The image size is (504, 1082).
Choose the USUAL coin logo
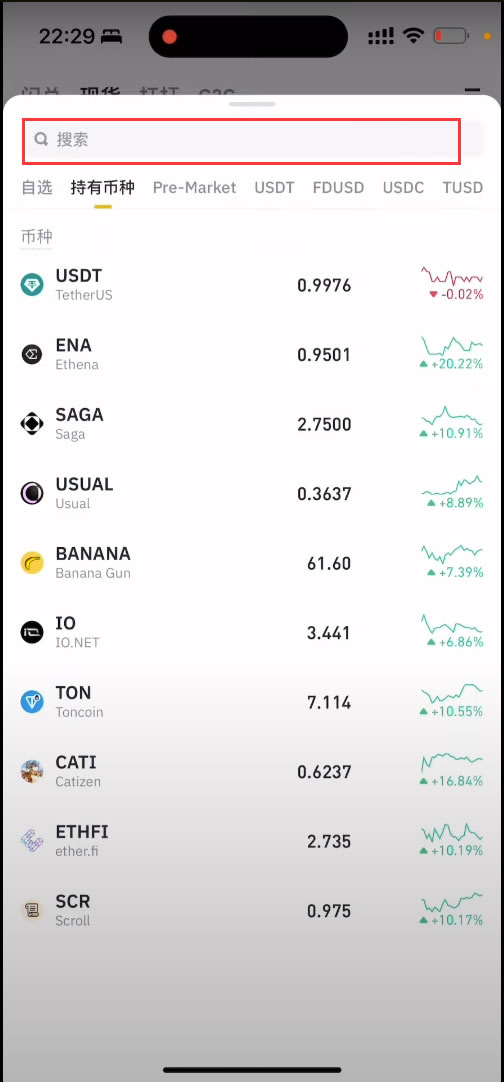pyautogui.click(x=32, y=493)
